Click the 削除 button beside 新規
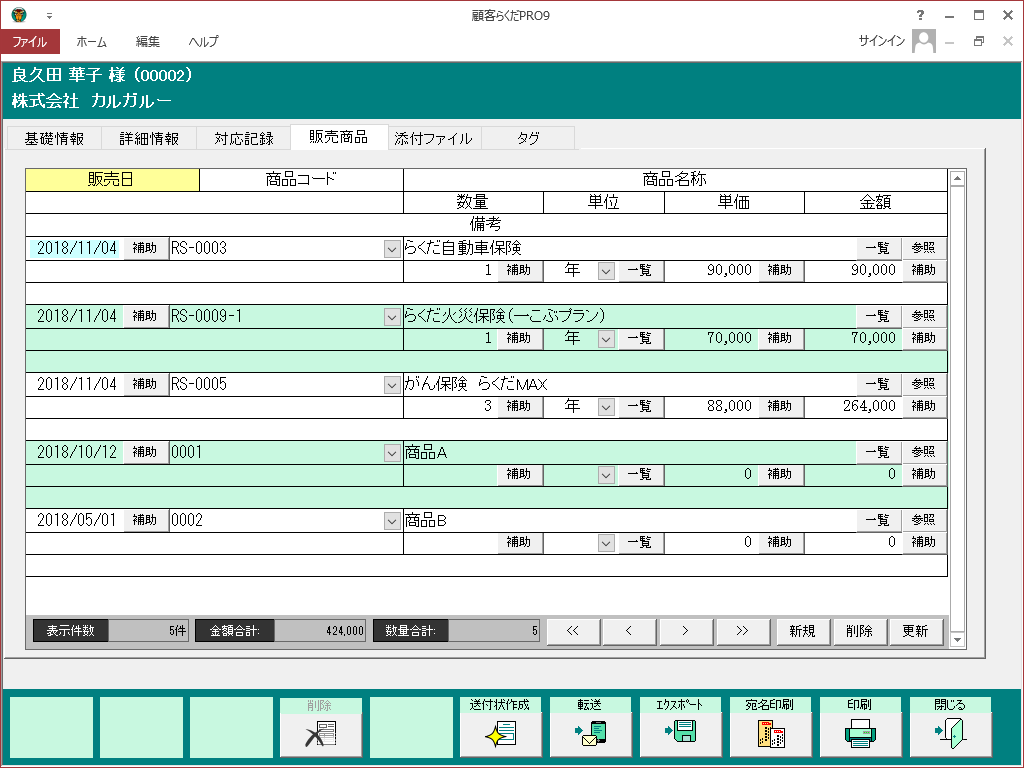Screen dimensions: 1024x768 coord(859,631)
